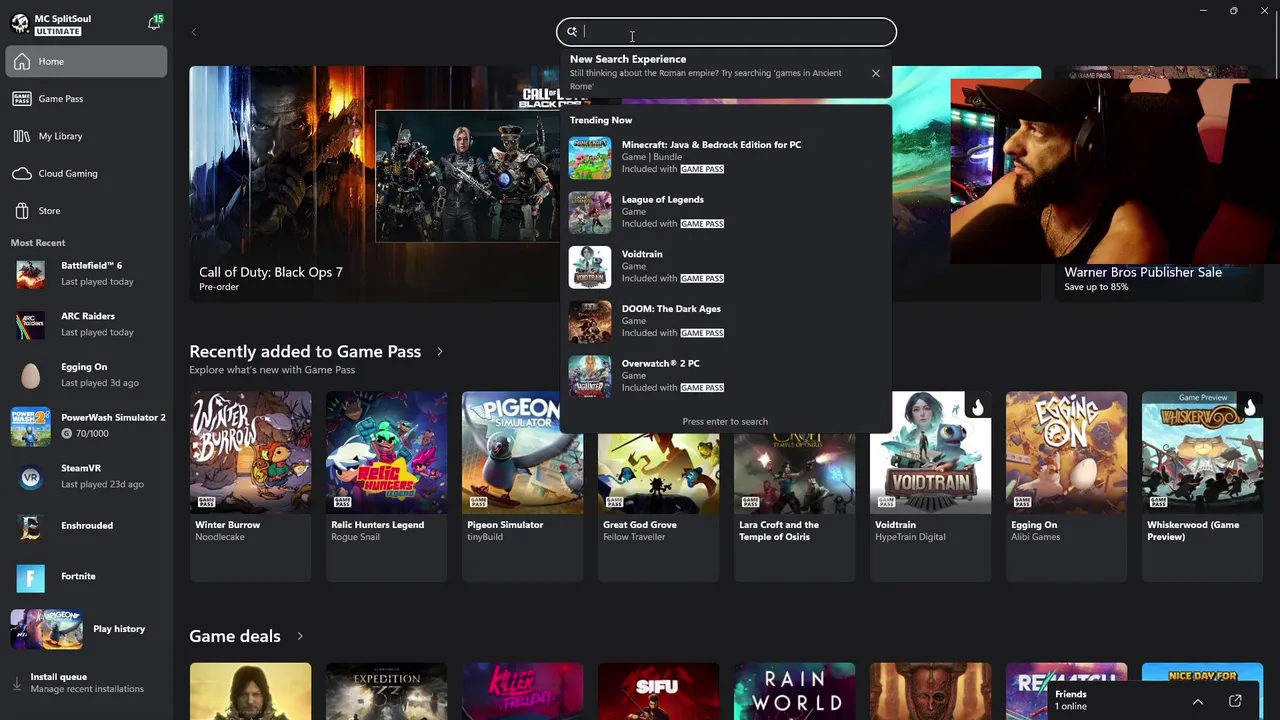This screenshot has width=1280, height=720.
Task: Open the Recently added to Game Pass heading
Action: coord(305,352)
